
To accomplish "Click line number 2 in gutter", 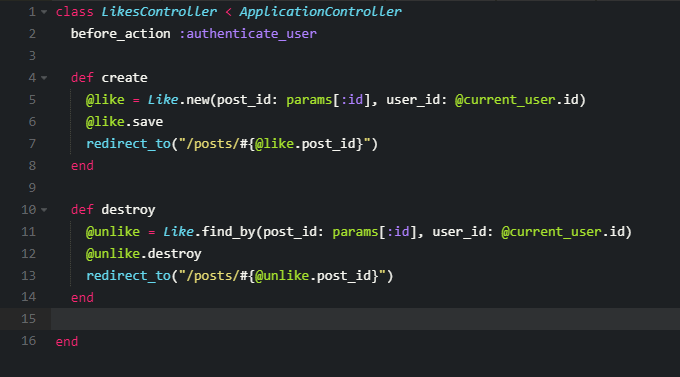I will point(32,34).
